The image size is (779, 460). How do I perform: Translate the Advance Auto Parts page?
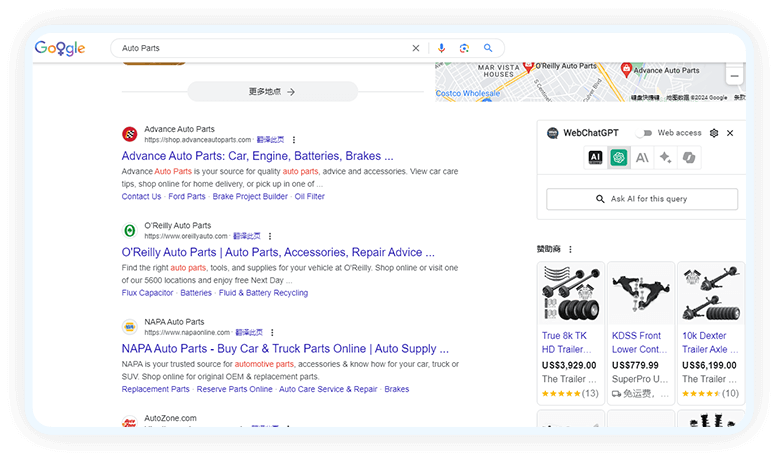tap(270, 140)
